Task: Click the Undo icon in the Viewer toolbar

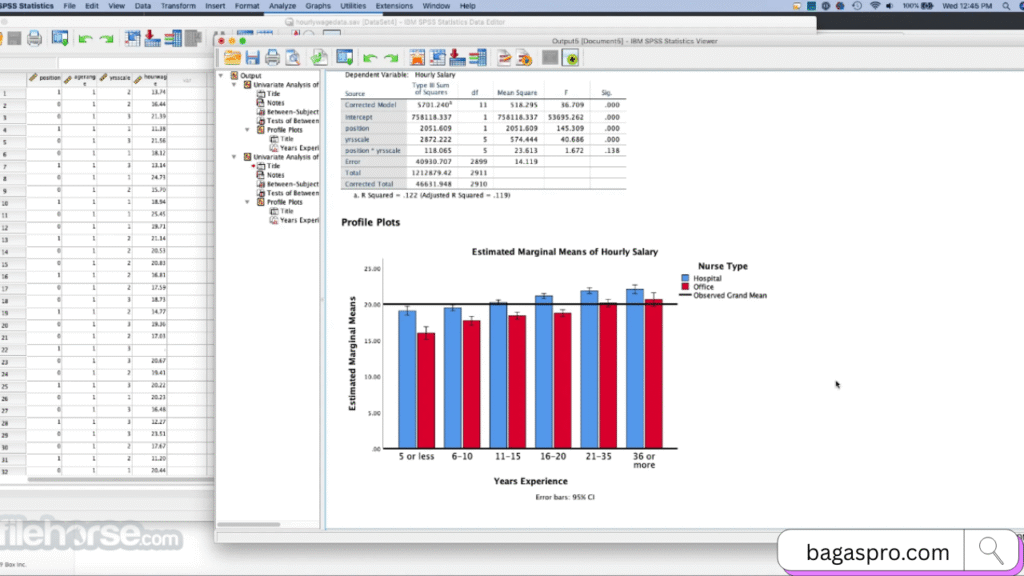Action: click(x=368, y=57)
